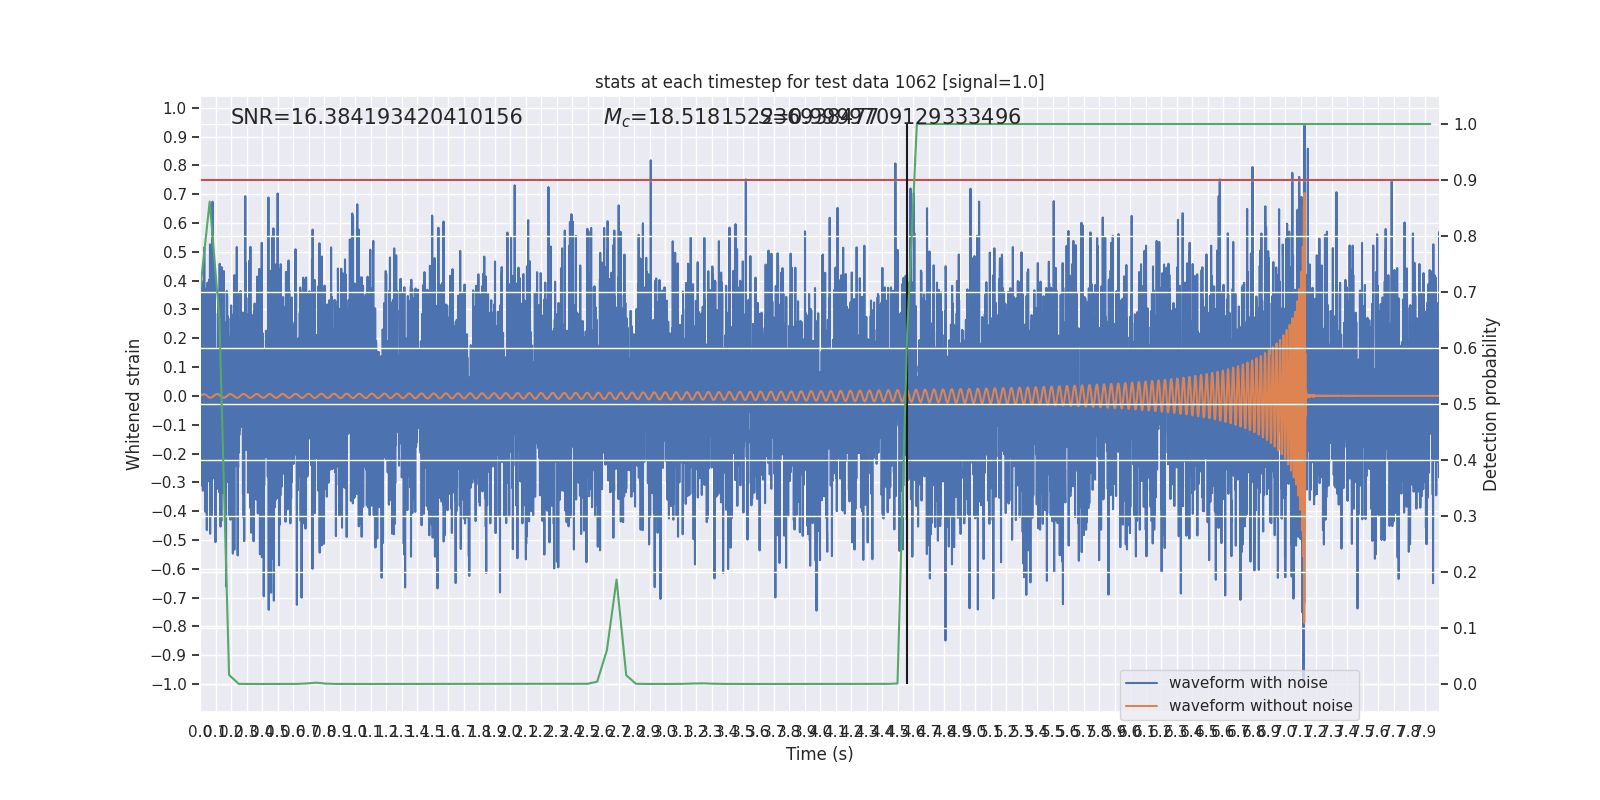Click the right axis 0.9 tick label
1600x800 pixels.
pos(1465,181)
